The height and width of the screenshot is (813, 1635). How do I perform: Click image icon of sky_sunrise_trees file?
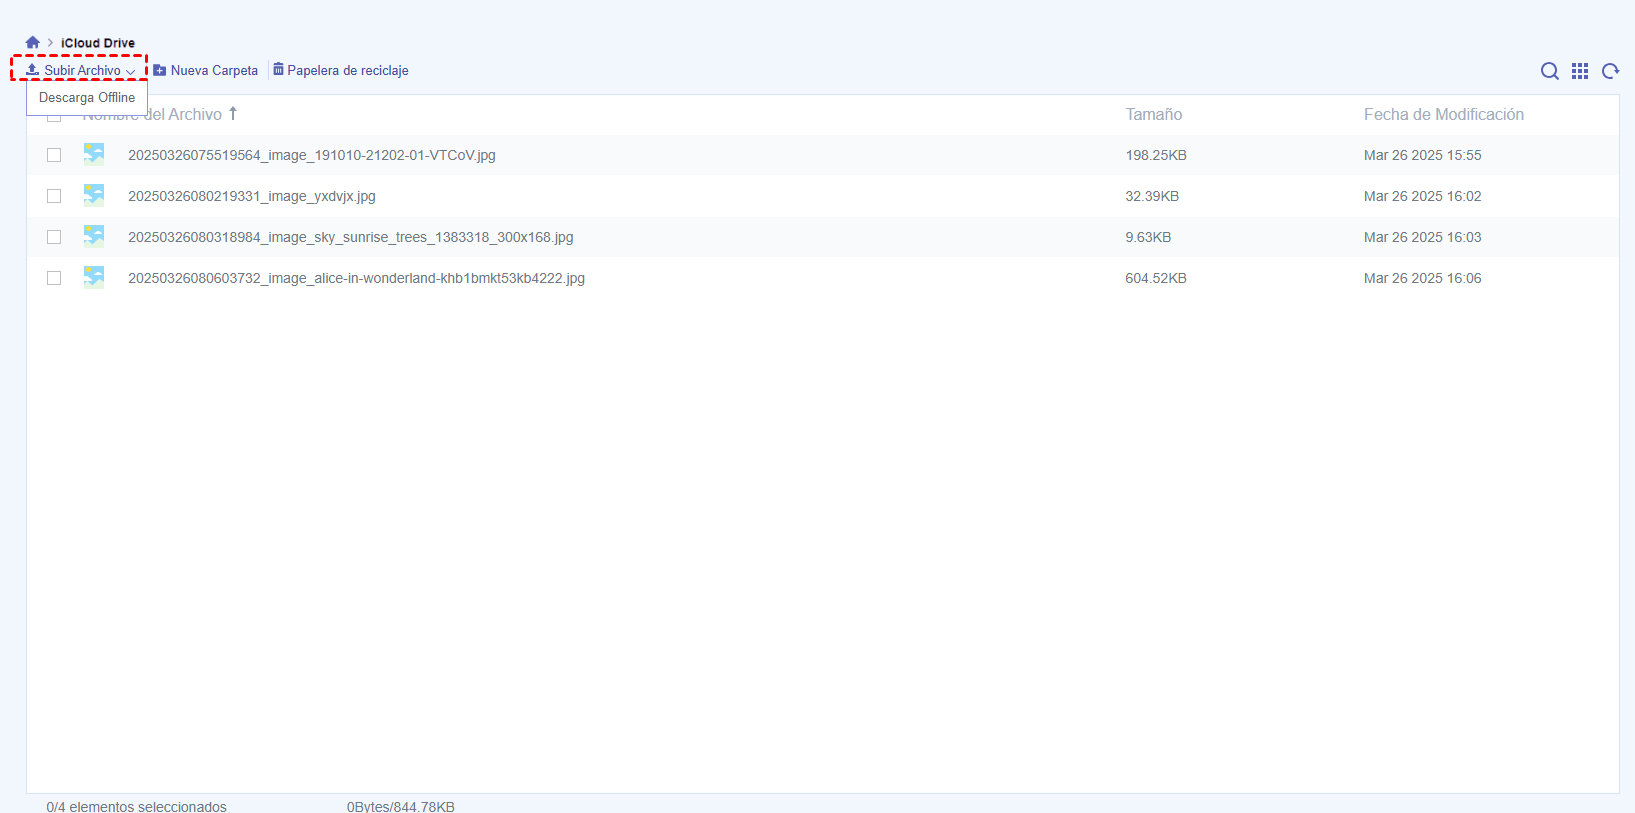pyautogui.click(x=94, y=236)
